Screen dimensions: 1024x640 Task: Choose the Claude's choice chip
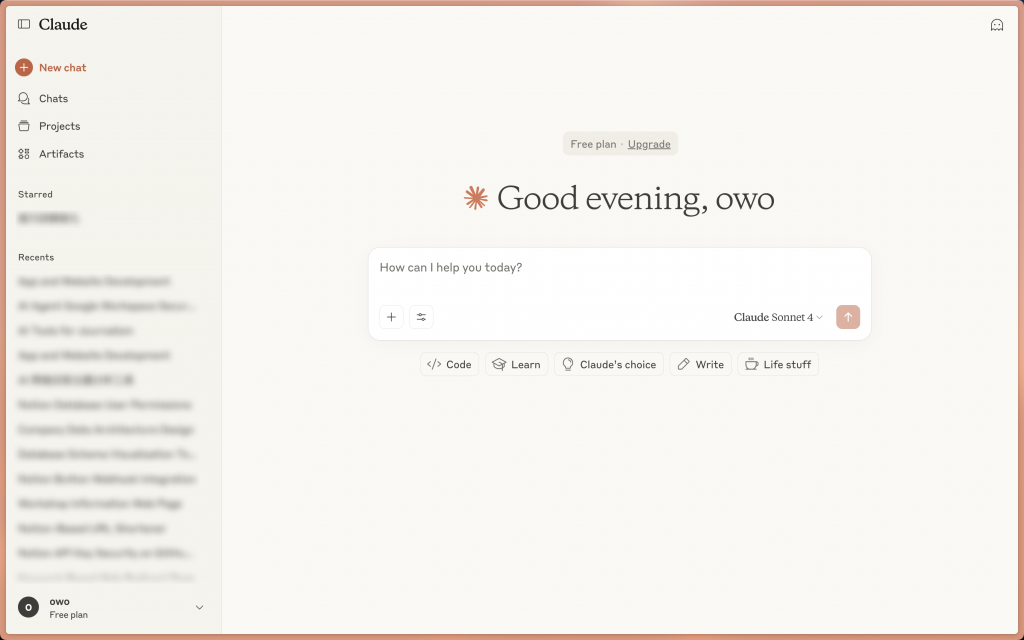pos(609,364)
